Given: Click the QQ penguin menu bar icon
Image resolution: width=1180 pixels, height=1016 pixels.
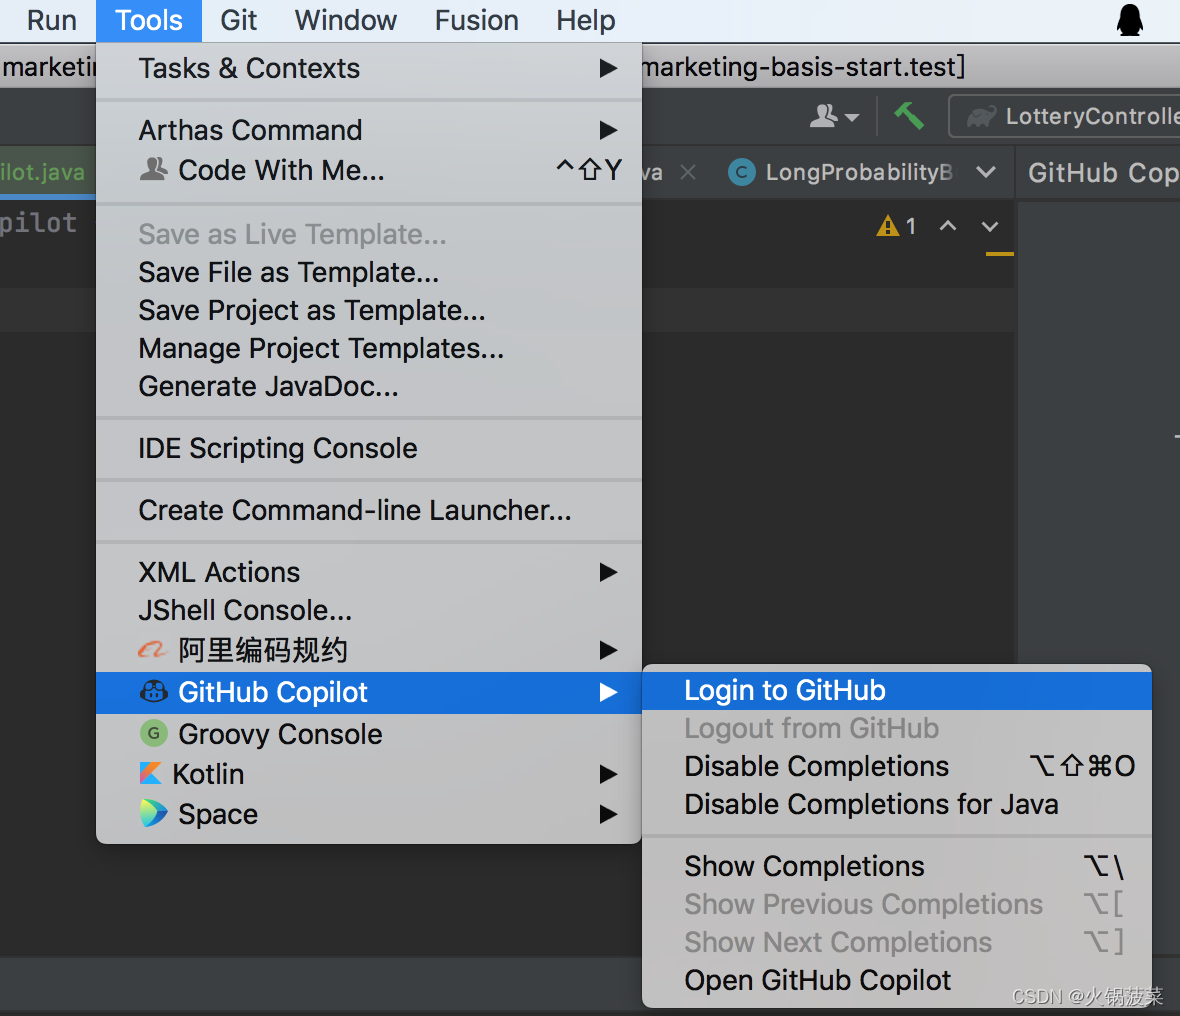Looking at the screenshot, I should (x=1129, y=20).
